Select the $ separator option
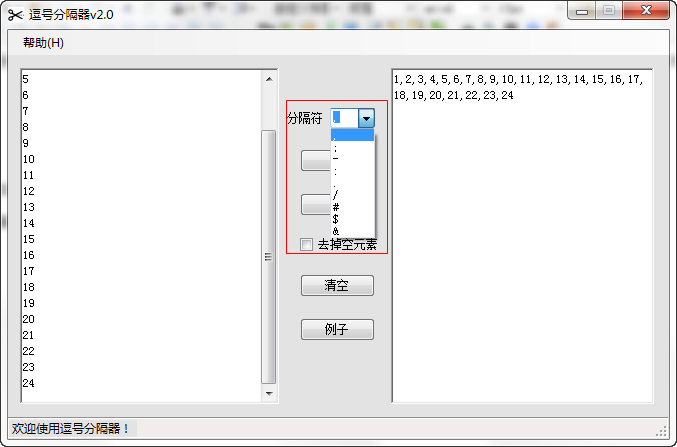 [352, 219]
